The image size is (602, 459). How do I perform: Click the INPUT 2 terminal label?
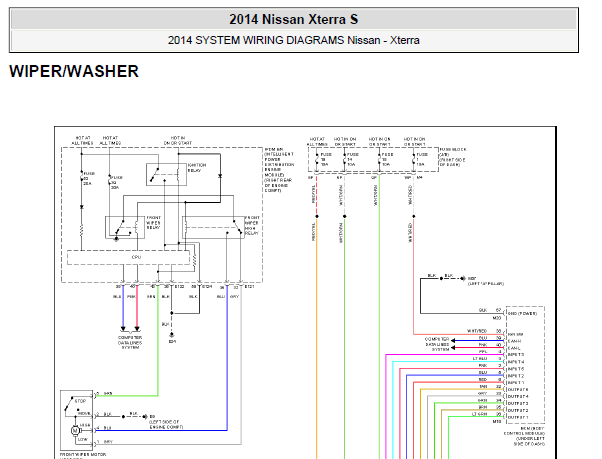pyautogui.click(x=516, y=376)
